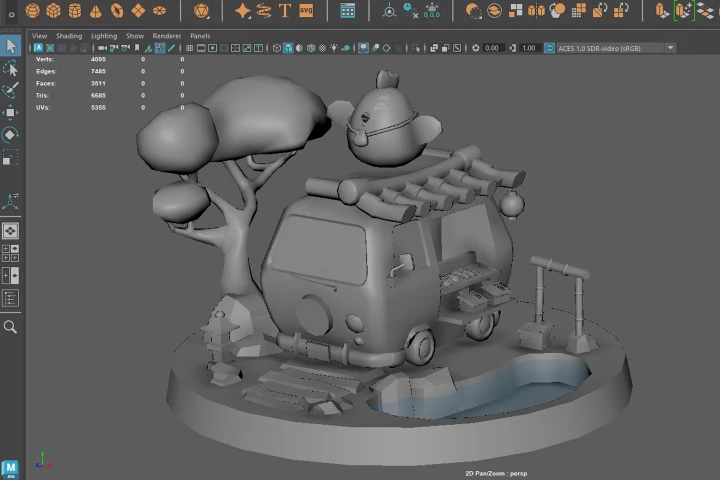Click the camera bookmark icon
The width and height of the screenshot is (720, 480).
point(137,48)
